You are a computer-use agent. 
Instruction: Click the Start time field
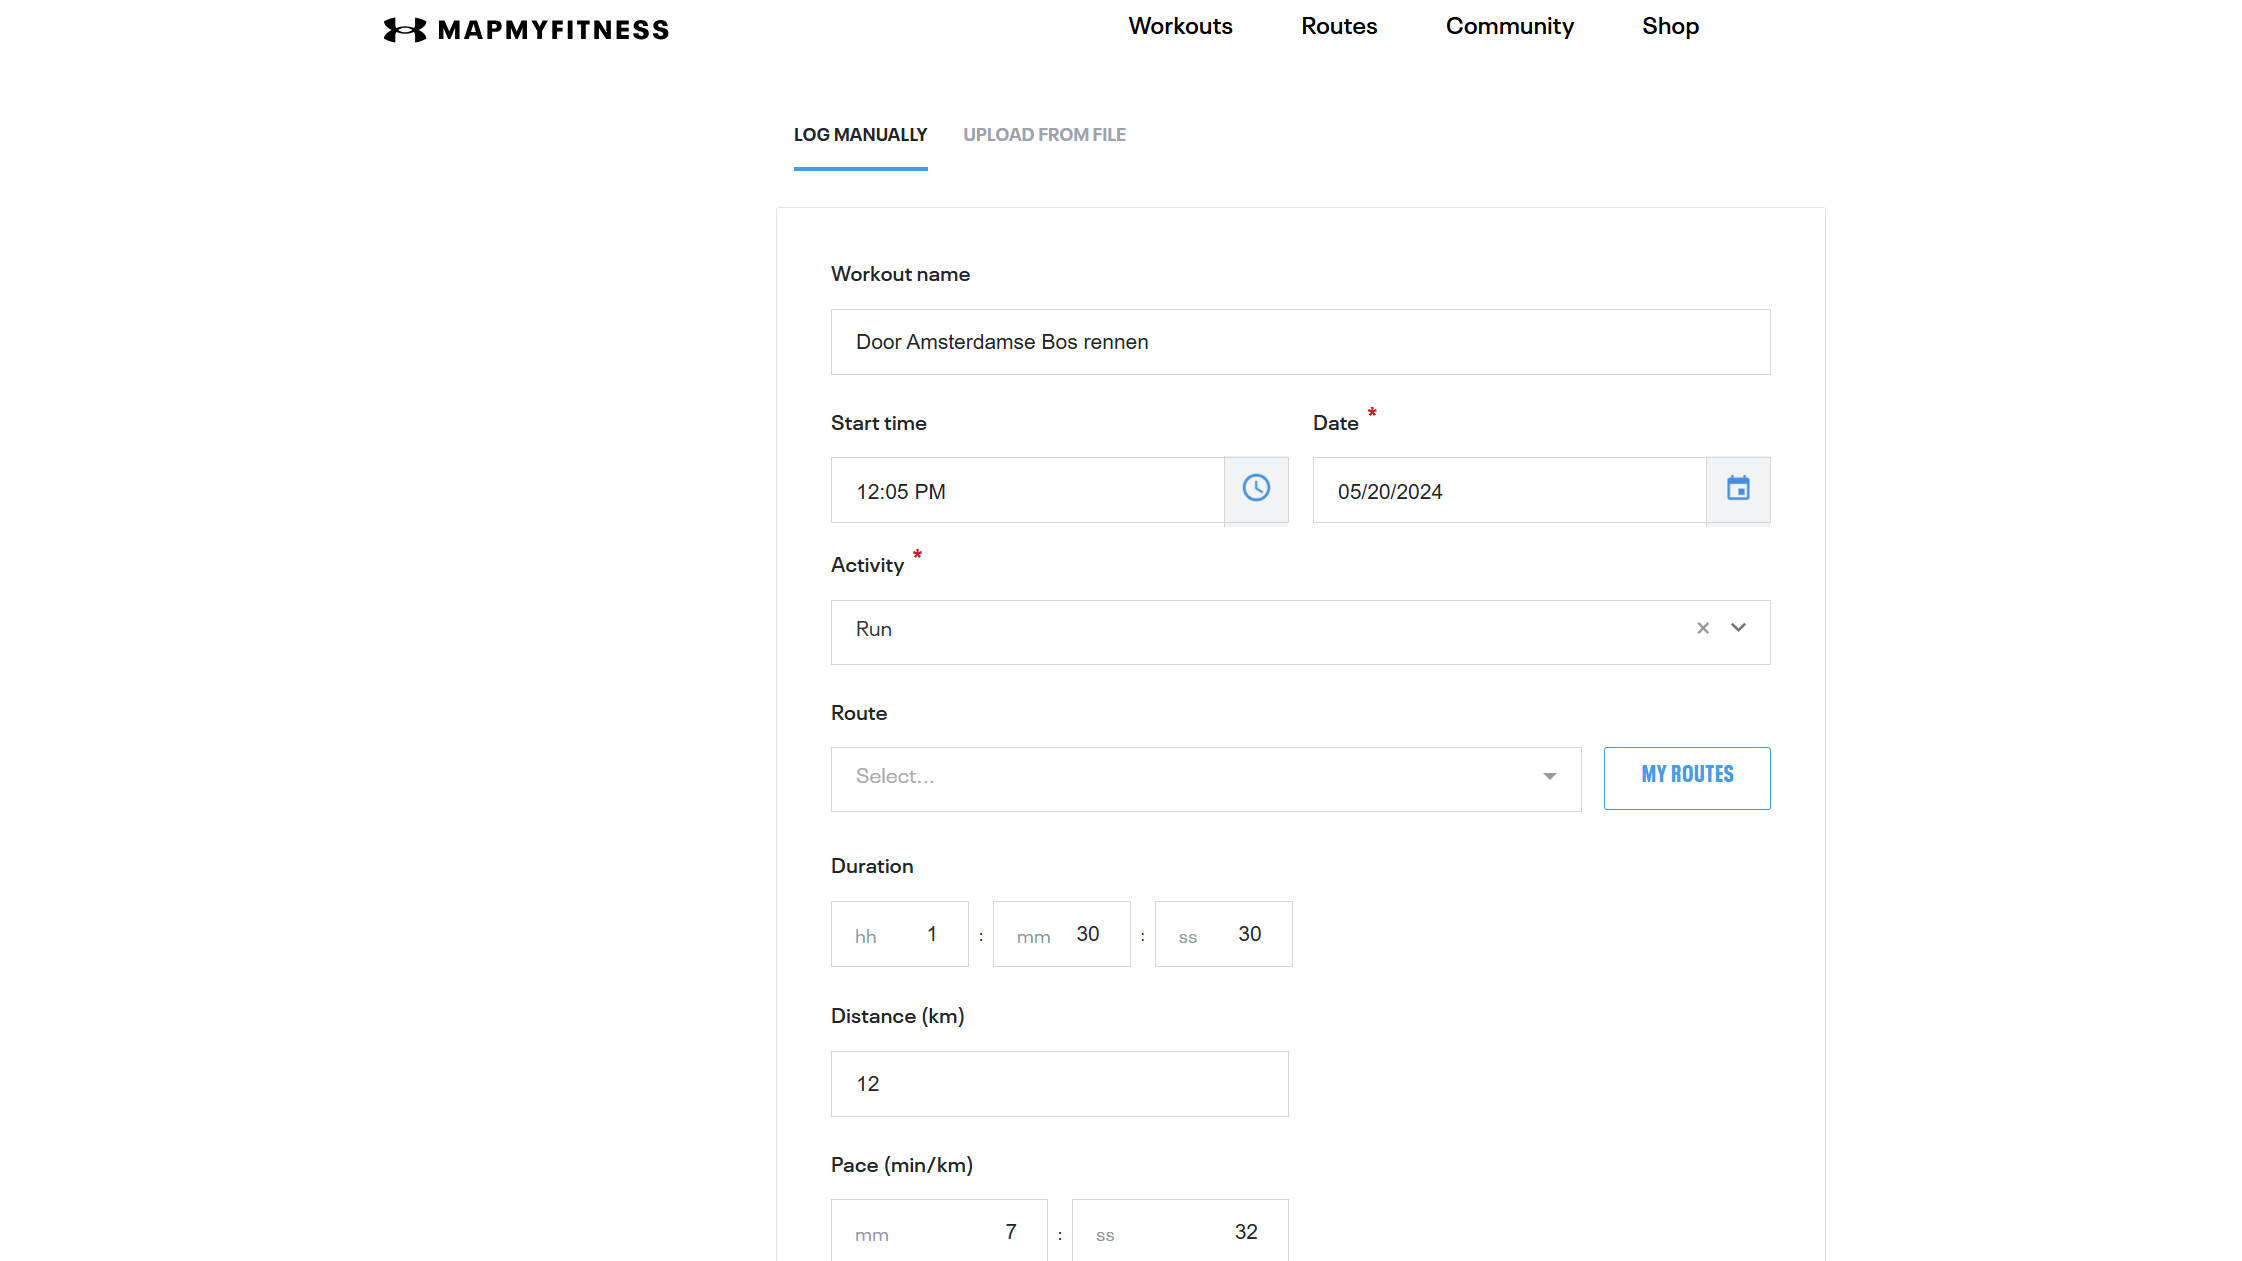(1027, 491)
